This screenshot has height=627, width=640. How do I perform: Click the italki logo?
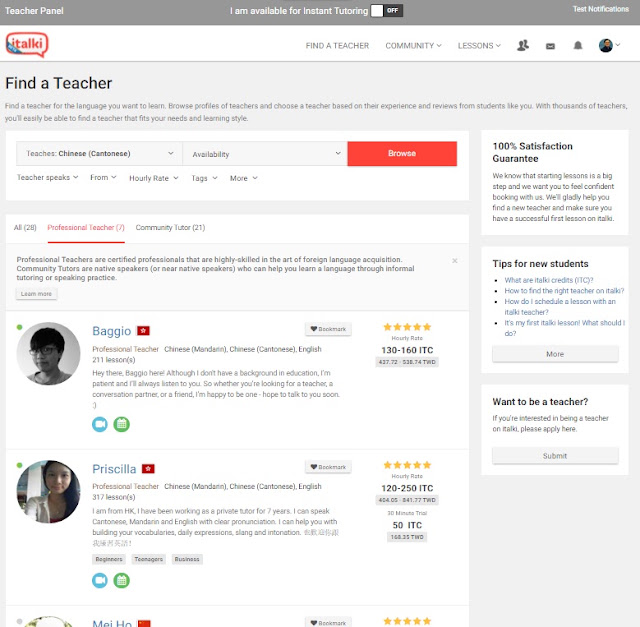pos(27,44)
